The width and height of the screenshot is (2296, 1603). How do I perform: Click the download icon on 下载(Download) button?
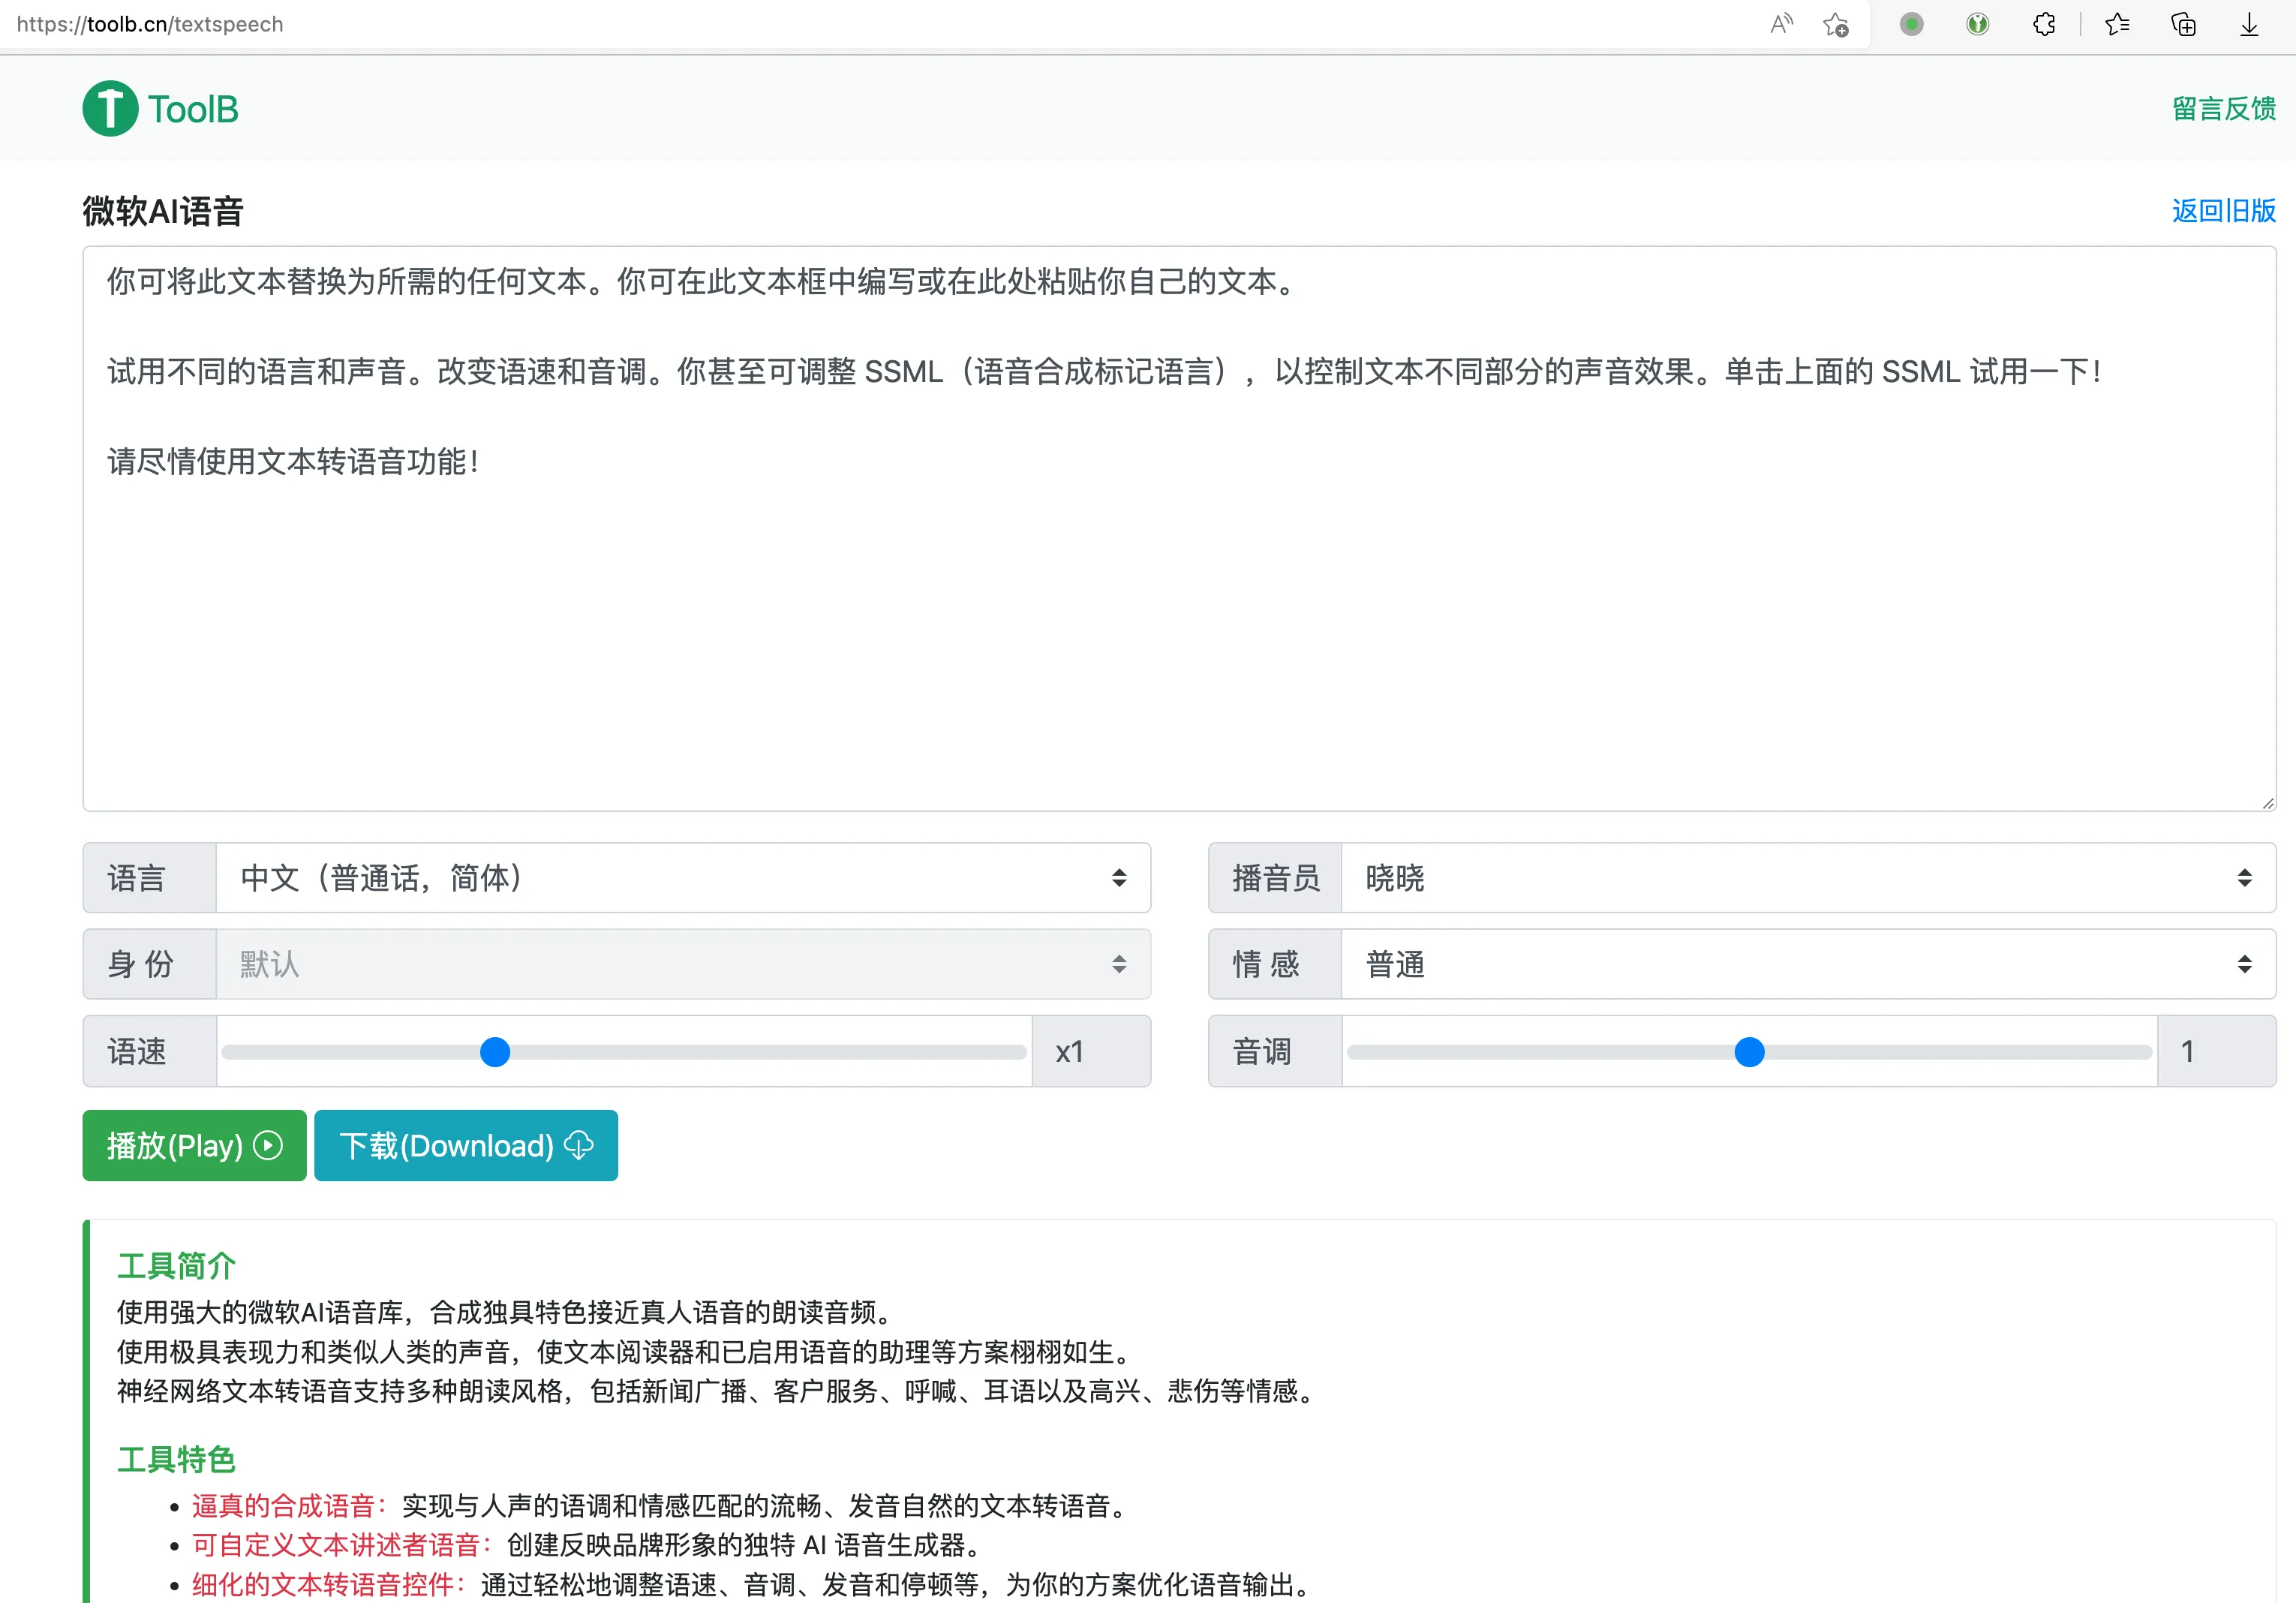coord(578,1146)
